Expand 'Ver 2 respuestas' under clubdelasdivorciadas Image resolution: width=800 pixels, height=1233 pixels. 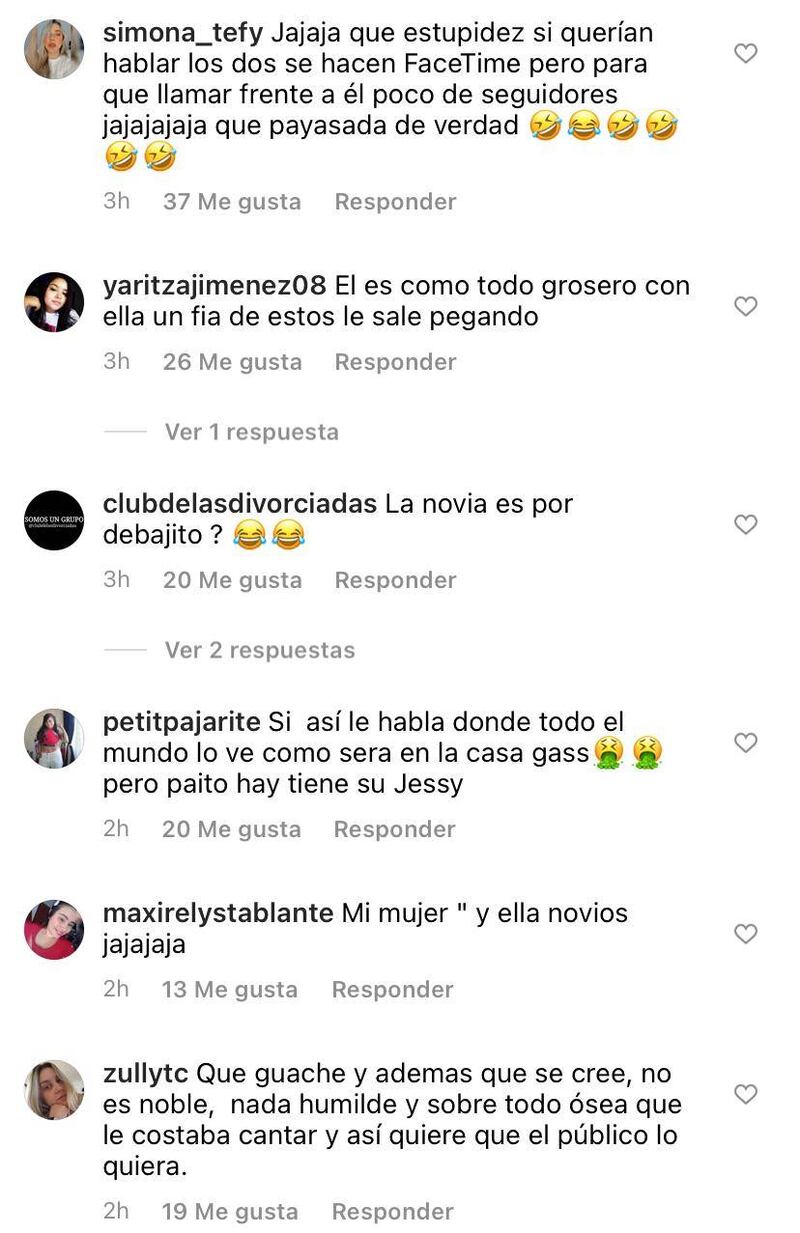point(260,650)
